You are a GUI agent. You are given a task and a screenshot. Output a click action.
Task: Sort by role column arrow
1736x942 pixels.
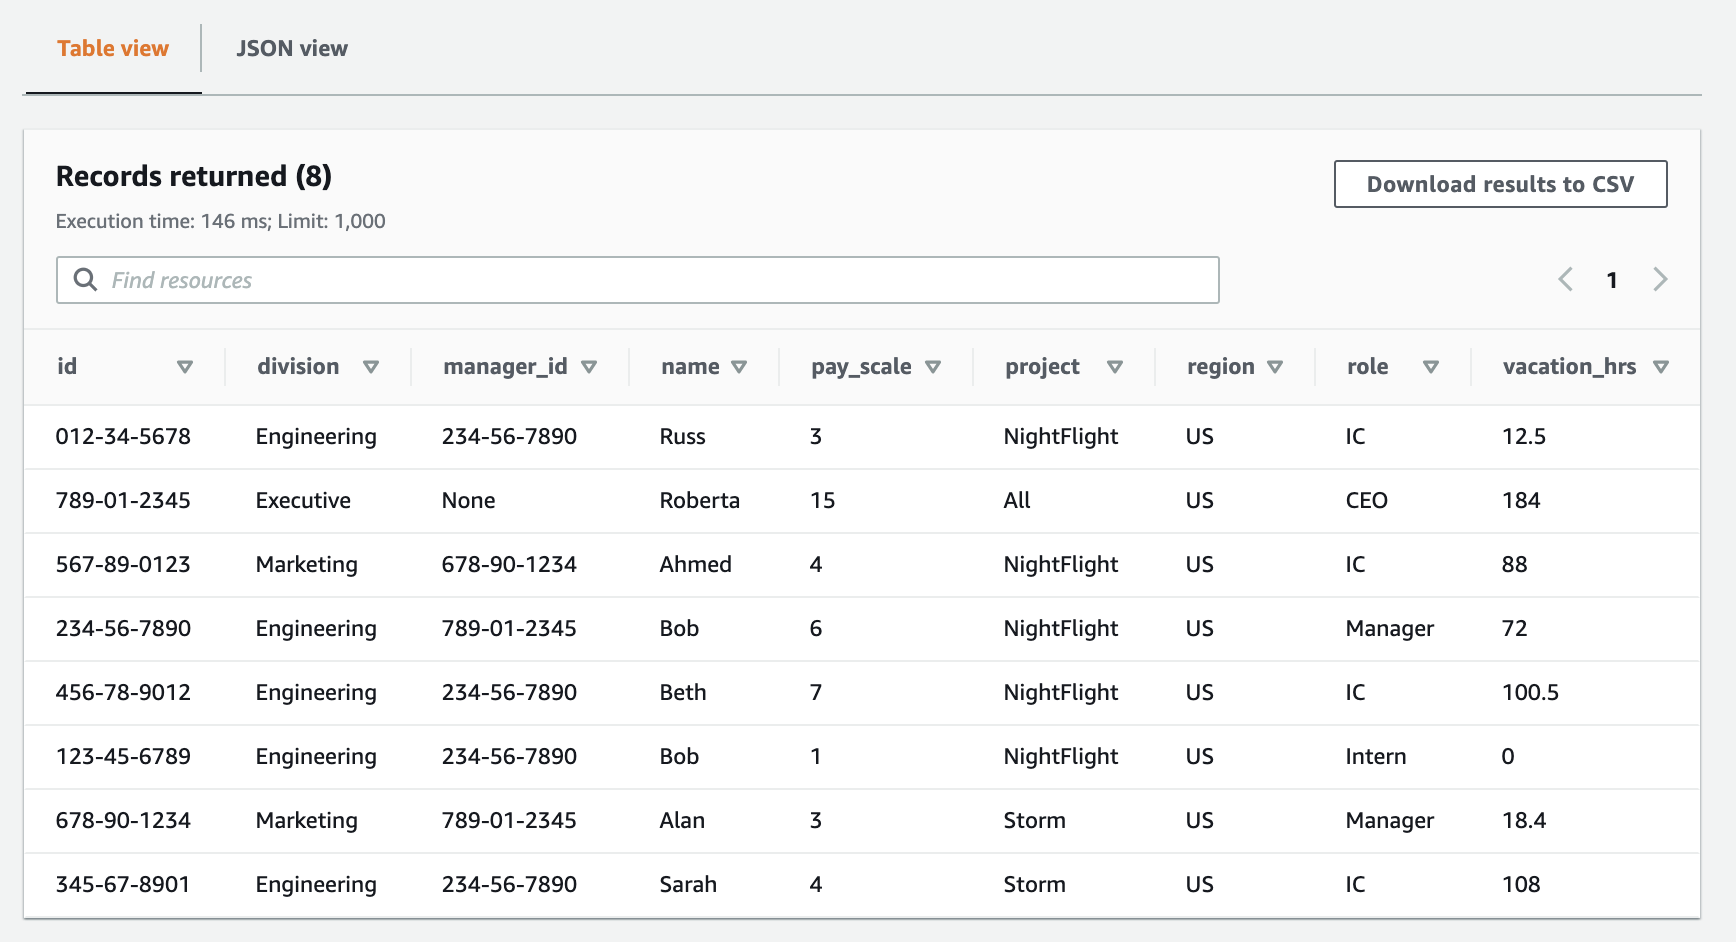point(1431,367)
